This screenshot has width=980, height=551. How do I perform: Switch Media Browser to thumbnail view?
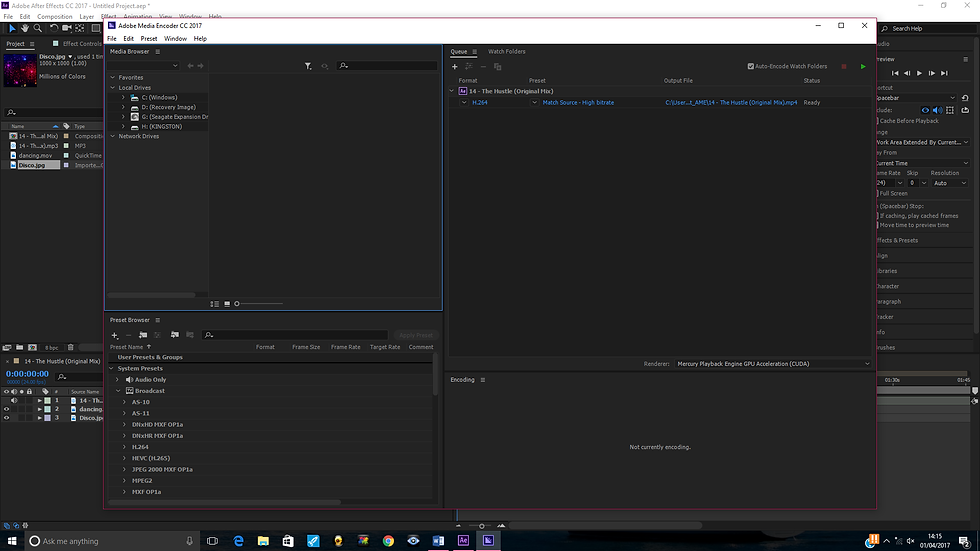tap(227, 304)
